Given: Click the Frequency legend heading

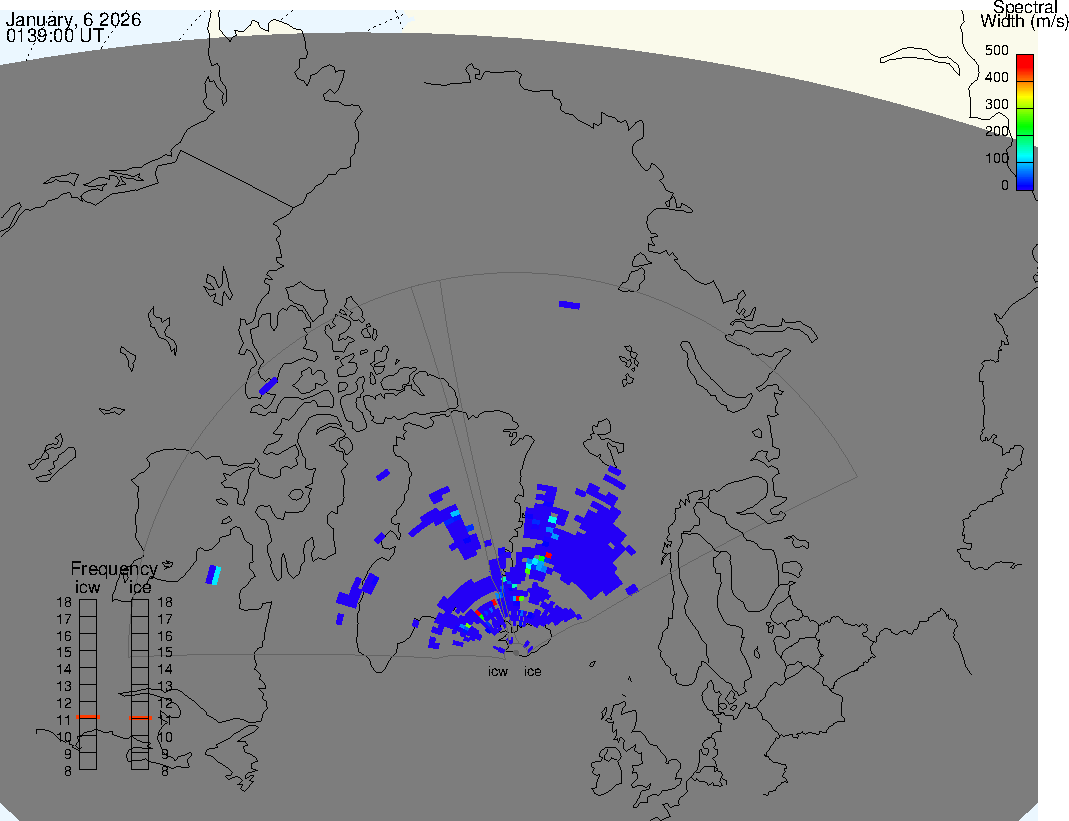Looking at the screenshot, I should pyautogui.click(x=114, y=569).
